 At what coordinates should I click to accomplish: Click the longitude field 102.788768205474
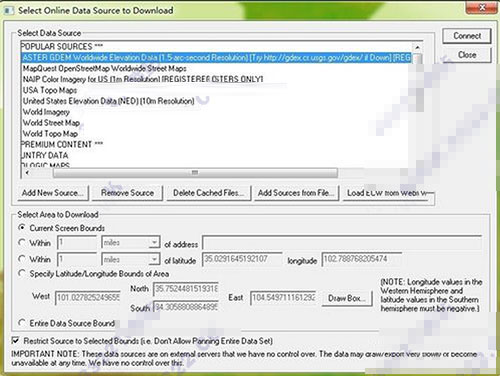(361, 259)
